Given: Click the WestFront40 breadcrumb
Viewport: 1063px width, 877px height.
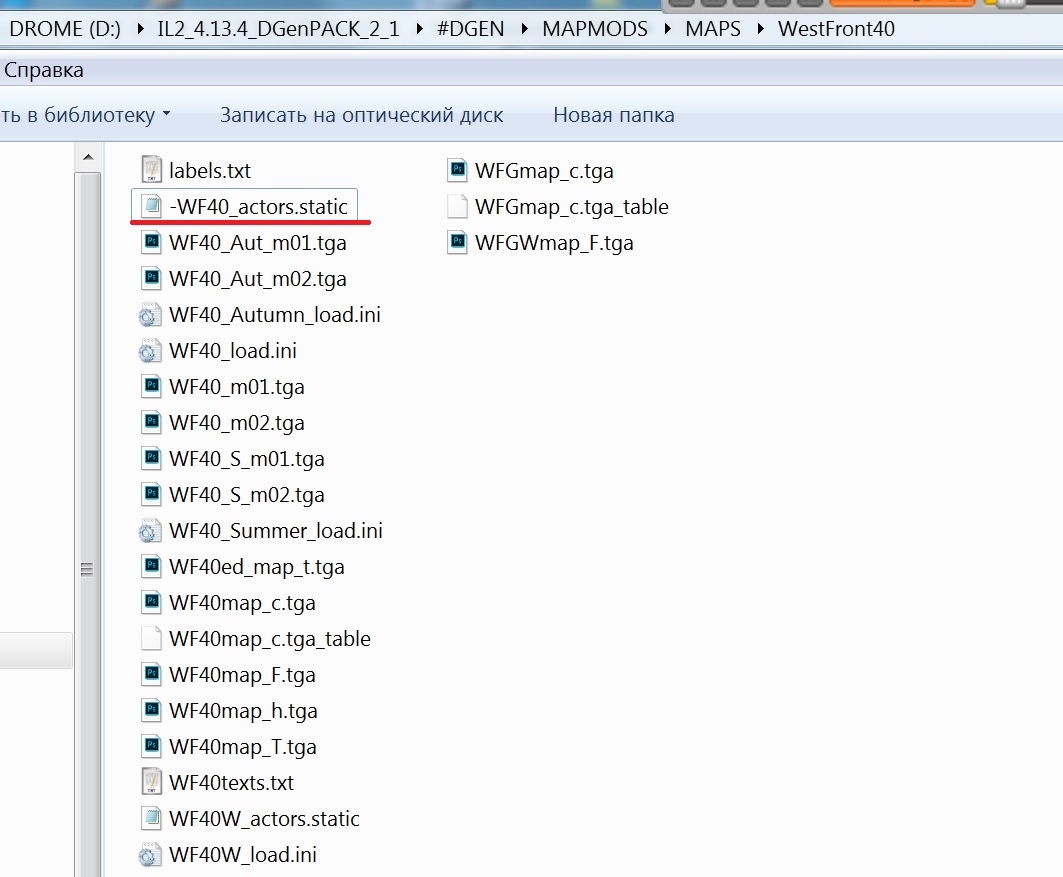Looking at the screenshot, I should [x=836, y=29].
